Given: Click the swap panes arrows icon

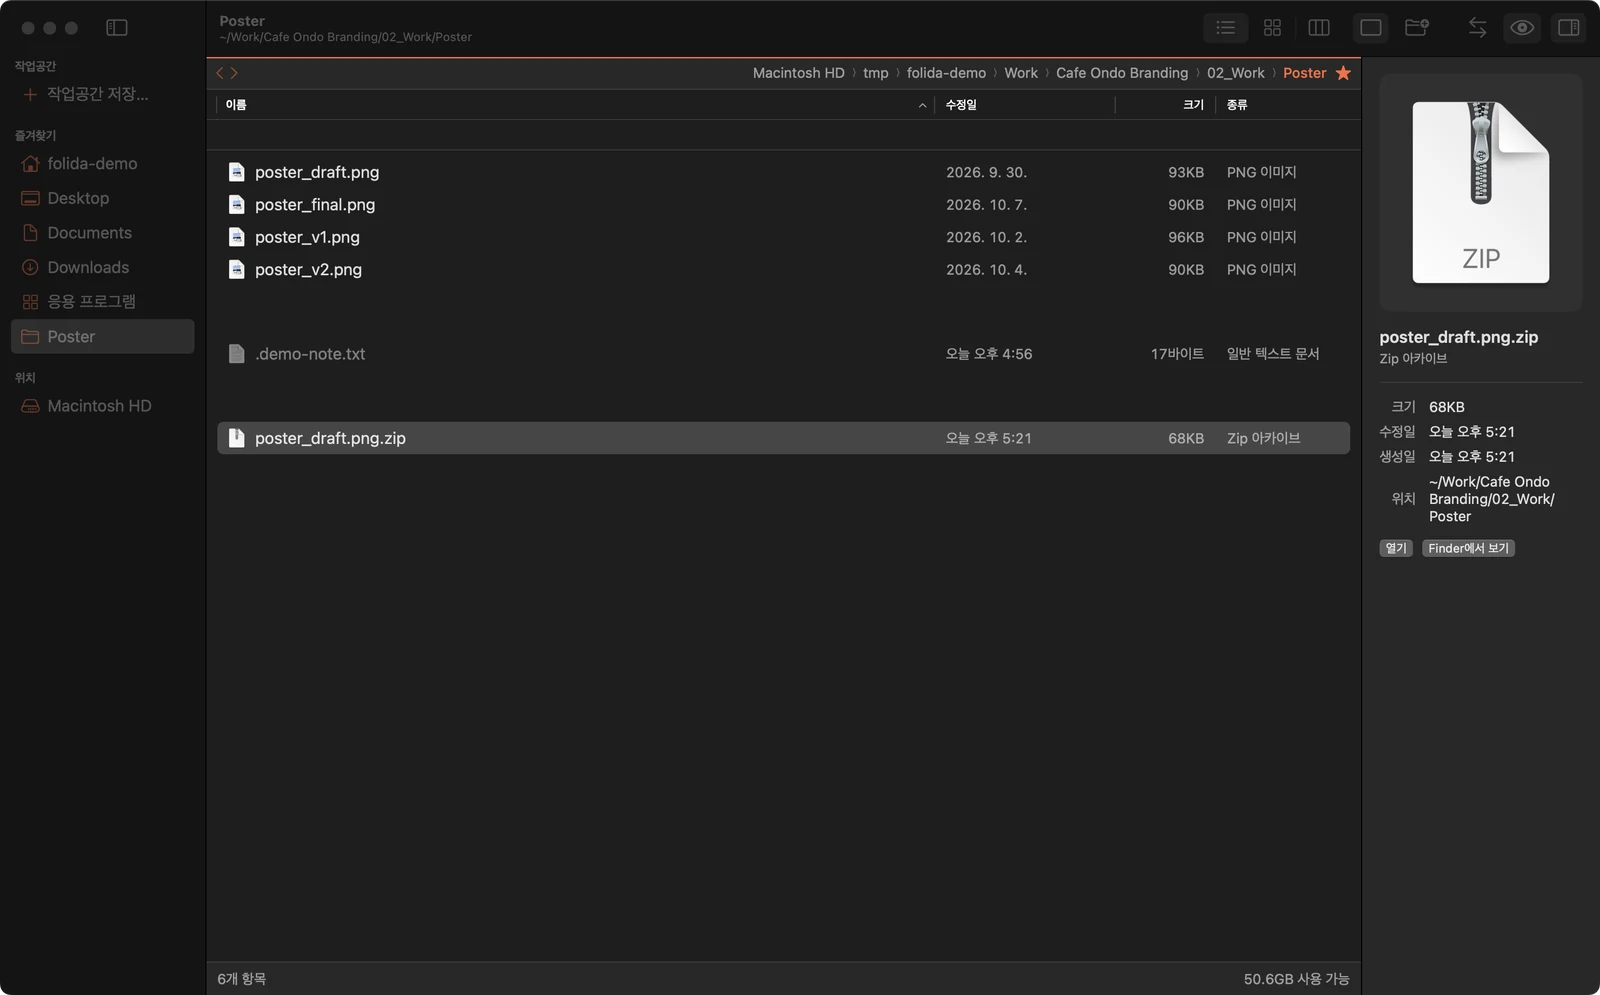Looking at the screenshot, I should (x=1477, y=28).
